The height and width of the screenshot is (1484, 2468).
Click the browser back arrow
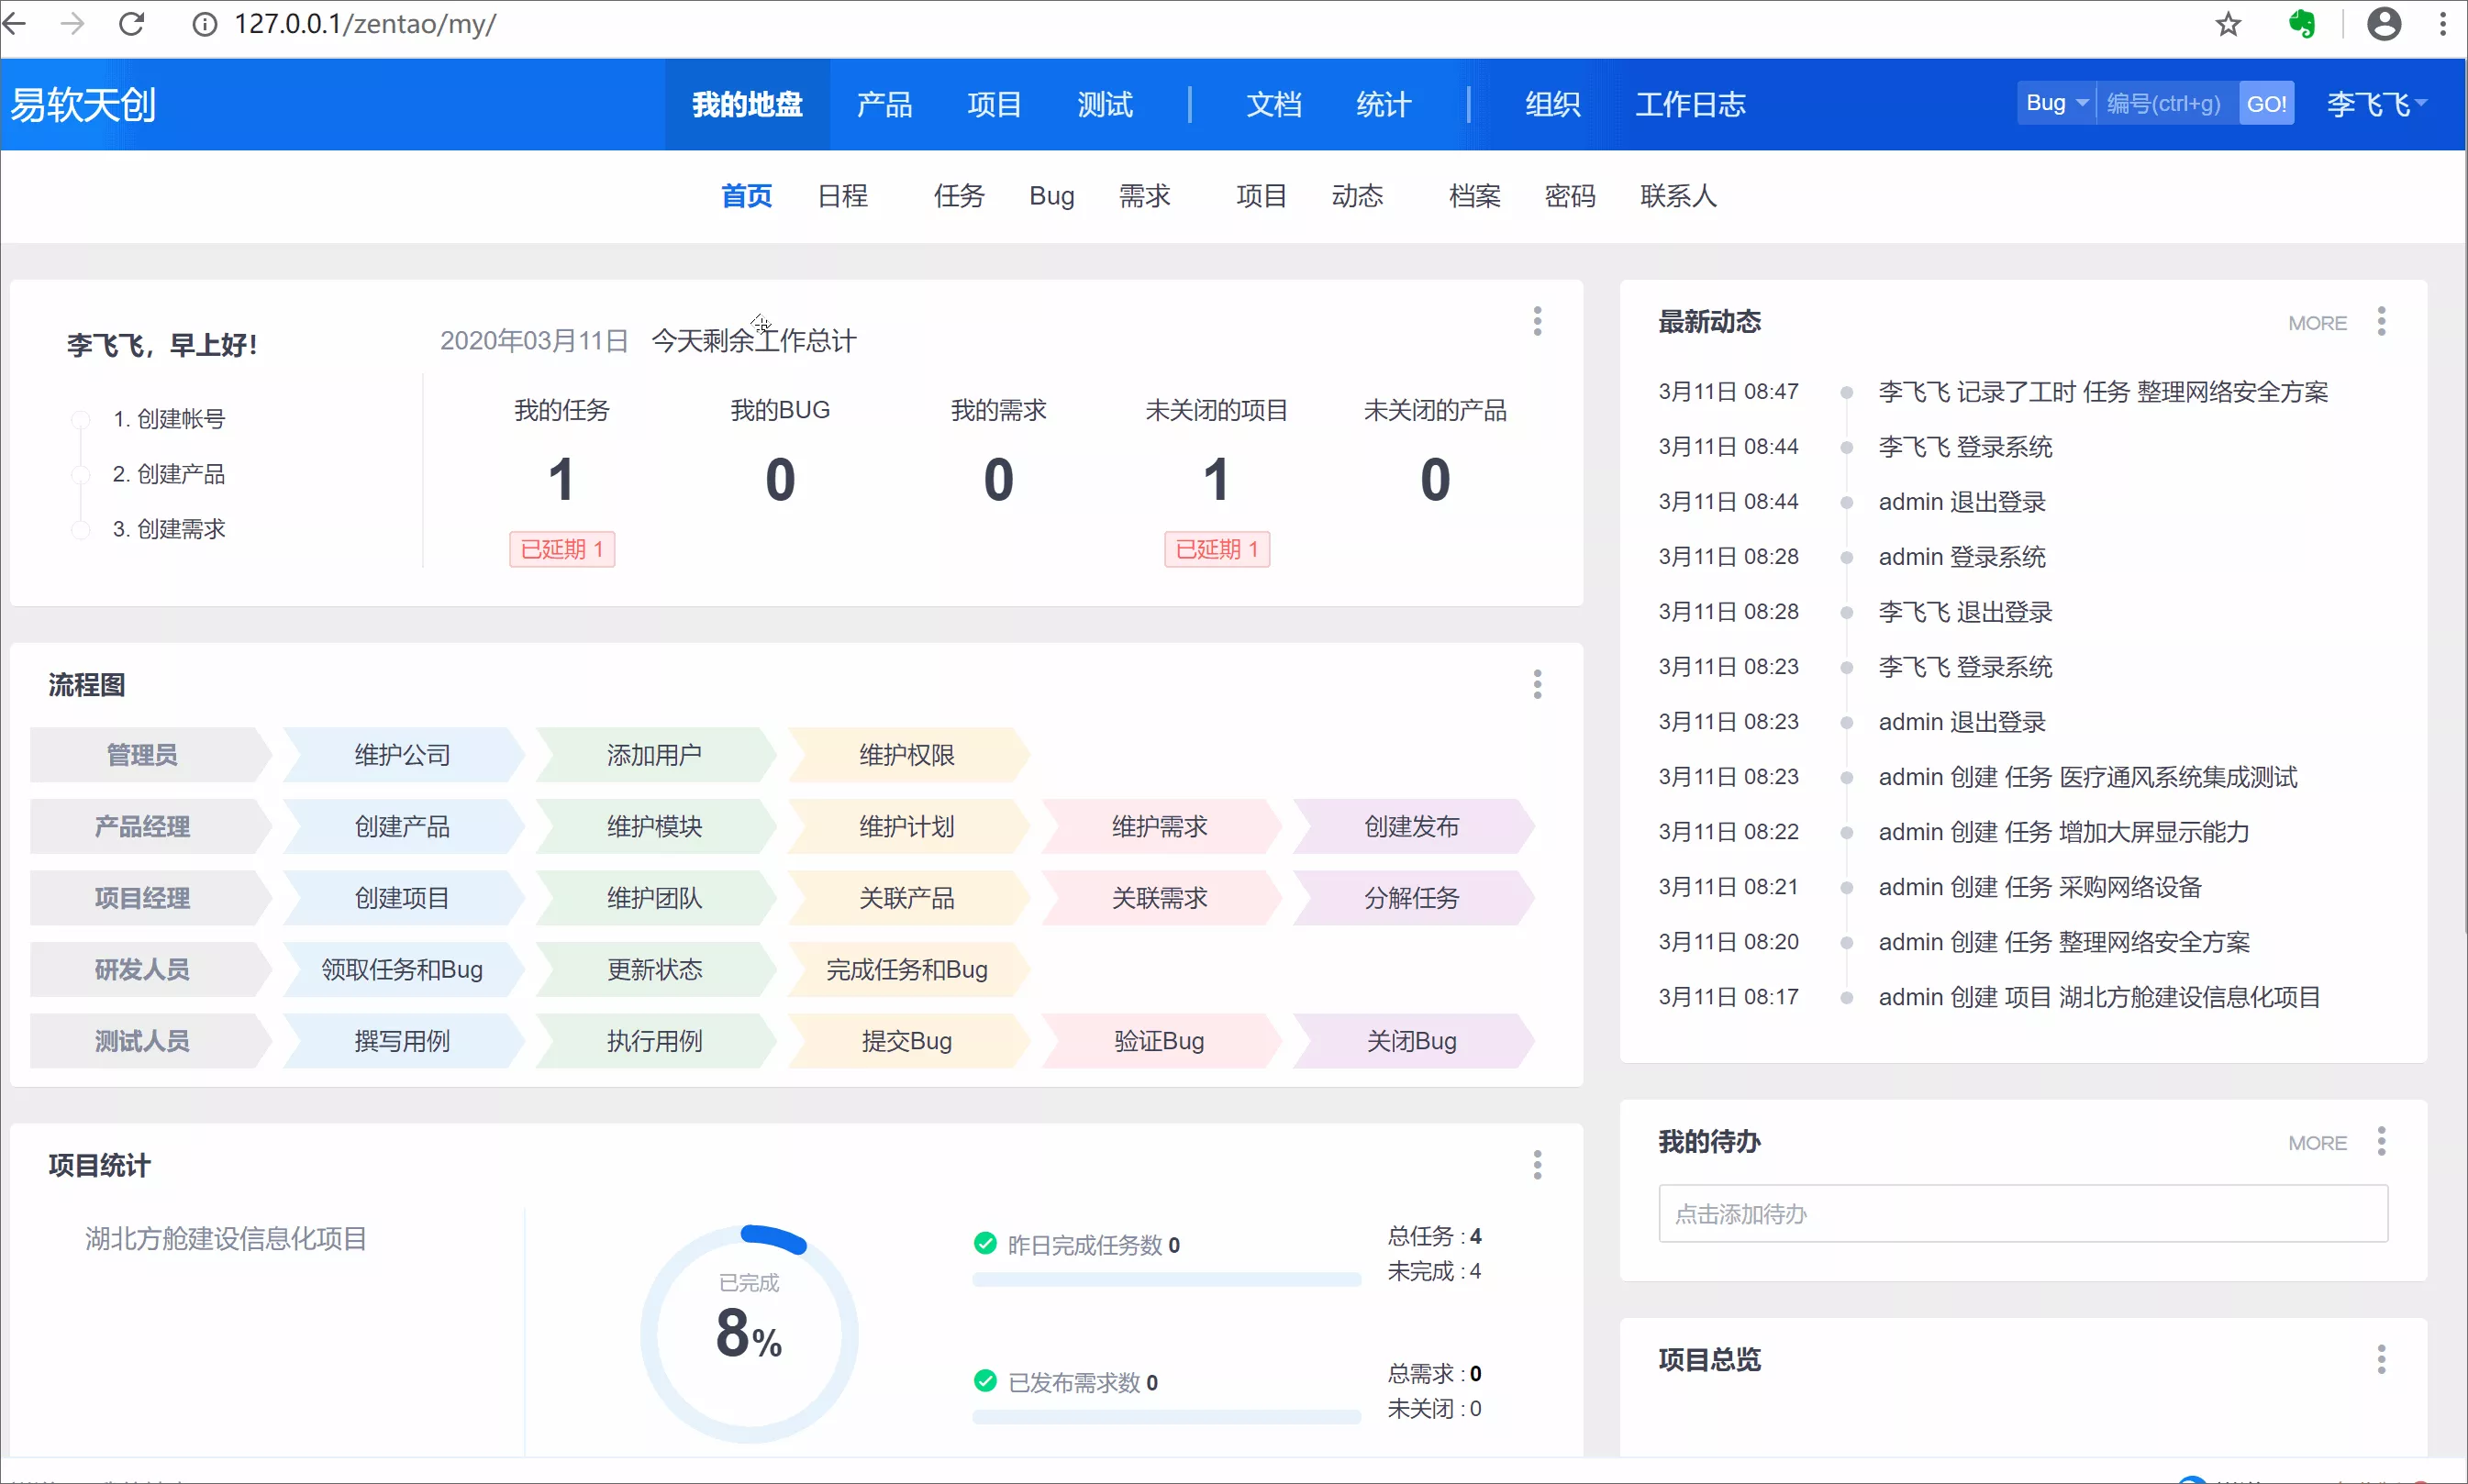pyautogui.click(x=16, y=24)
